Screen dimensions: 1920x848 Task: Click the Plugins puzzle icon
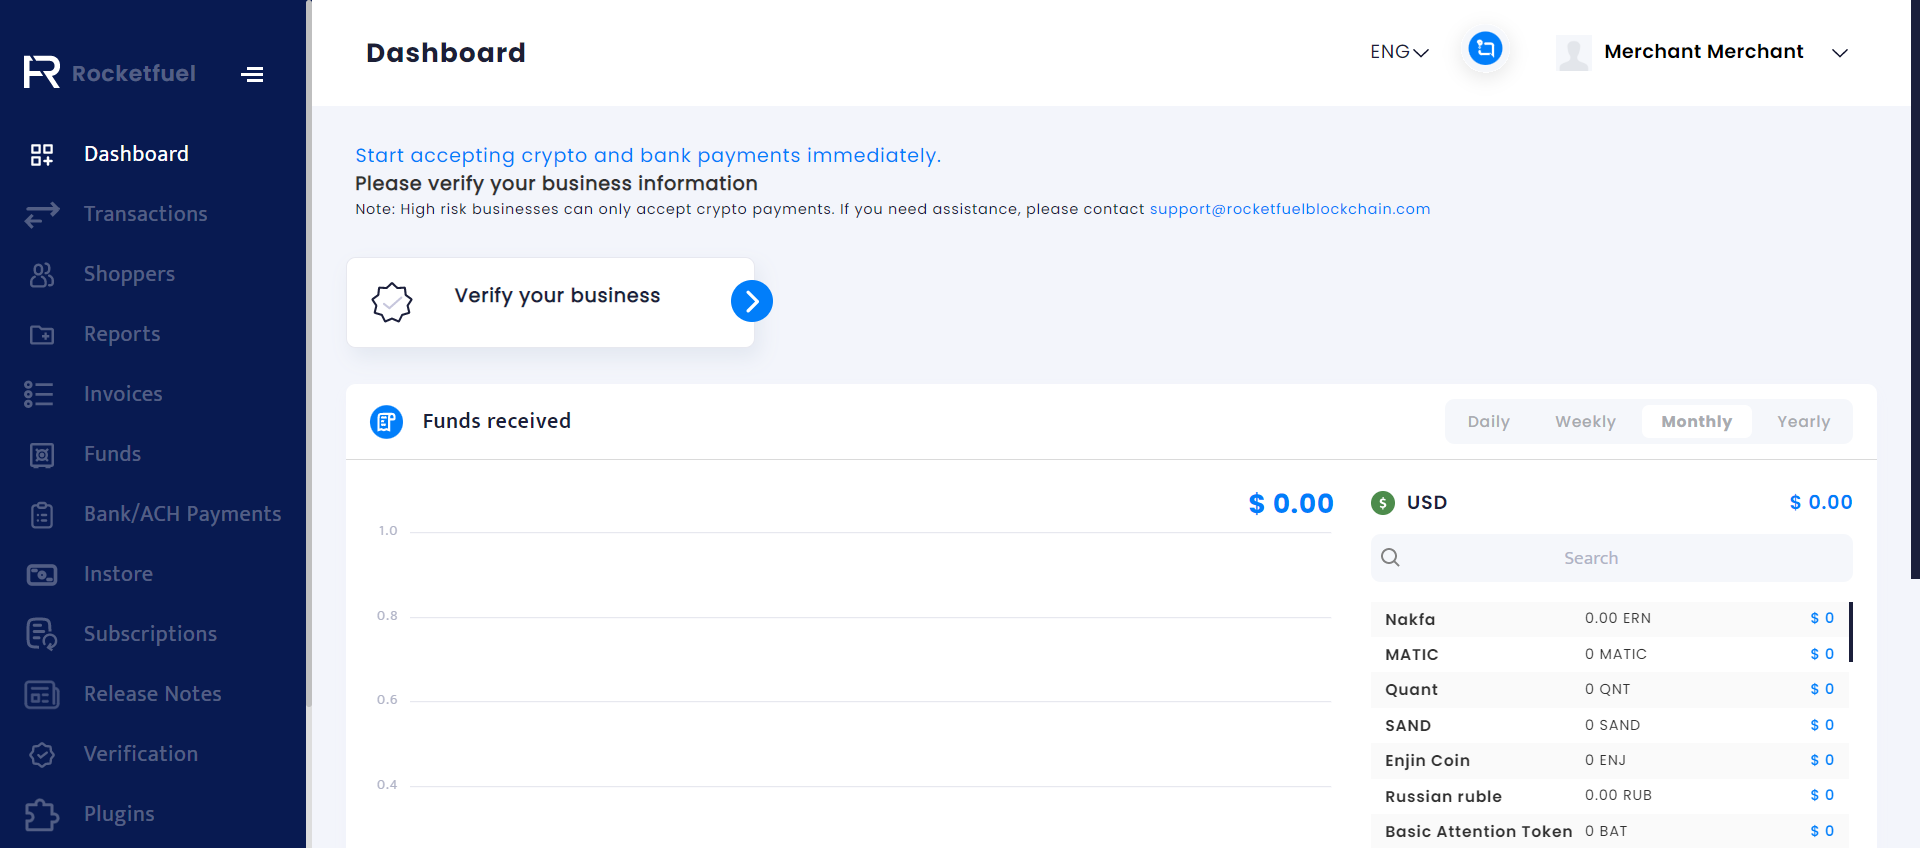[x=42, y=814]
